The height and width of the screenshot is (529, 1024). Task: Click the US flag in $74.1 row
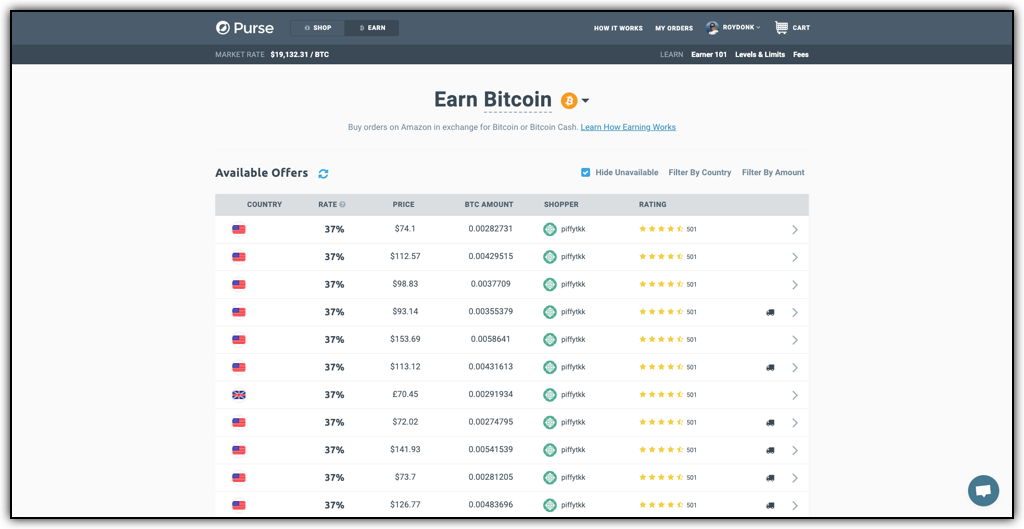[239, 229]
